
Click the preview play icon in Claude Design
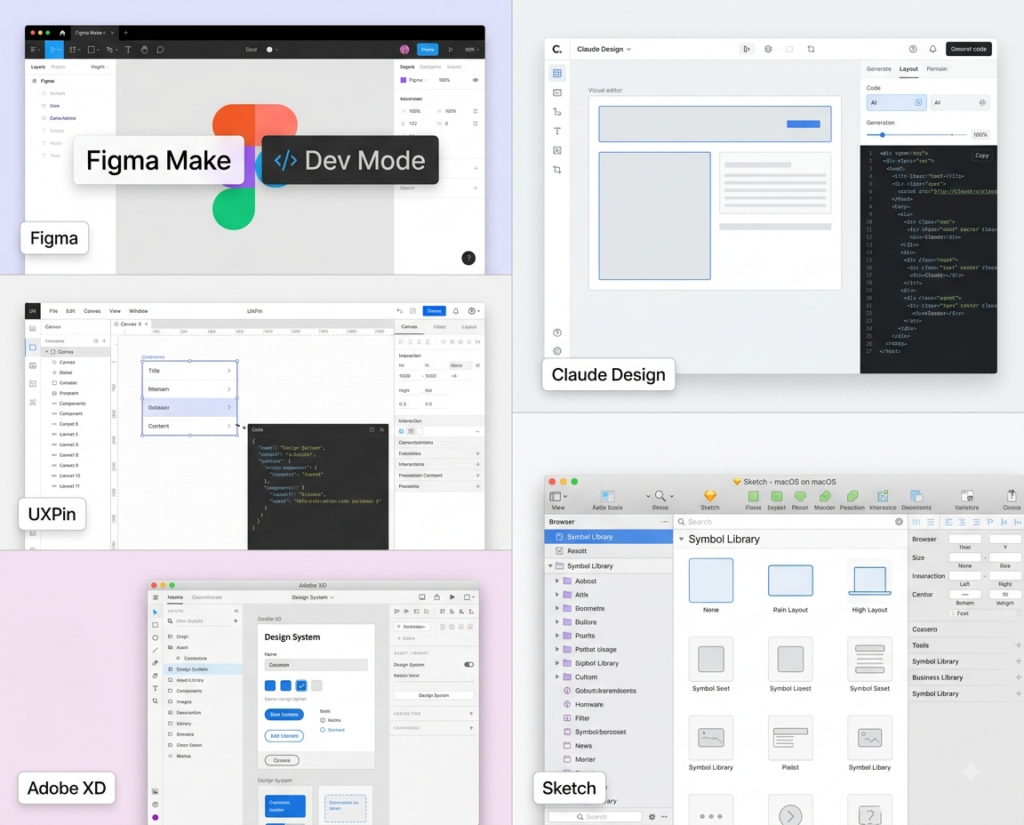pyautogui.click(x=746, y=49)
